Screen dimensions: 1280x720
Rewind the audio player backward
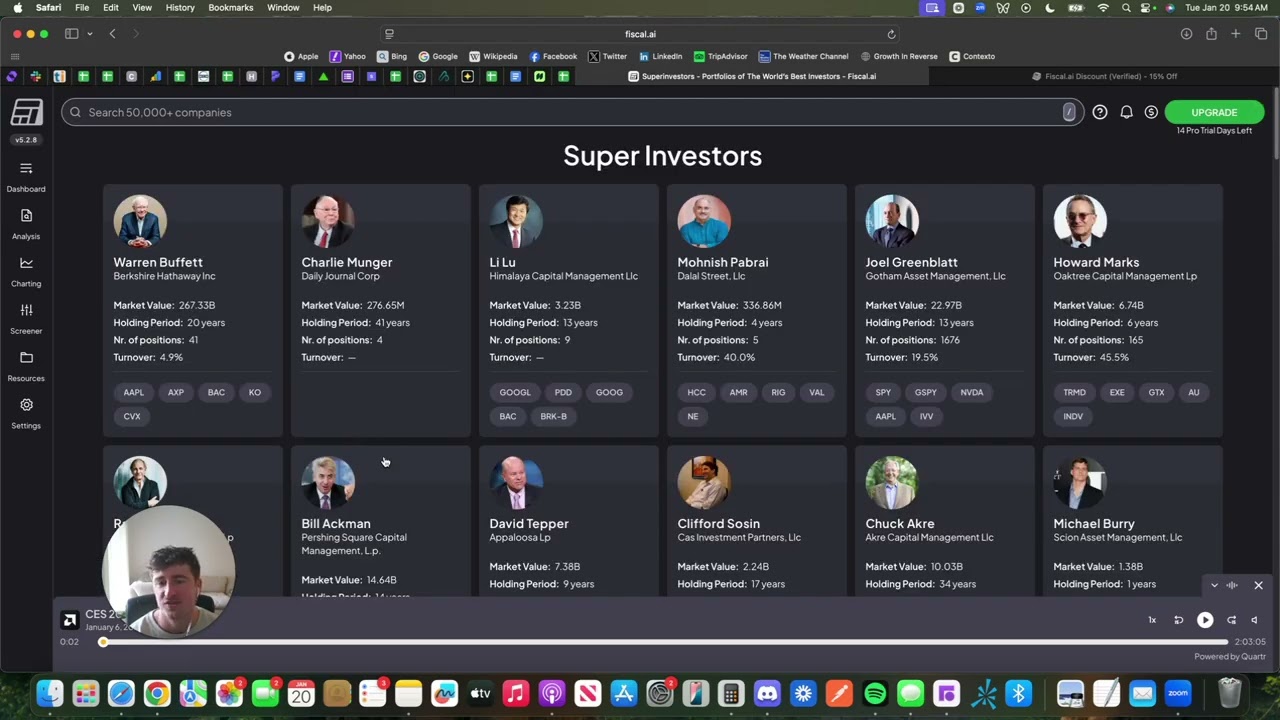click(x=1178, y=620)
